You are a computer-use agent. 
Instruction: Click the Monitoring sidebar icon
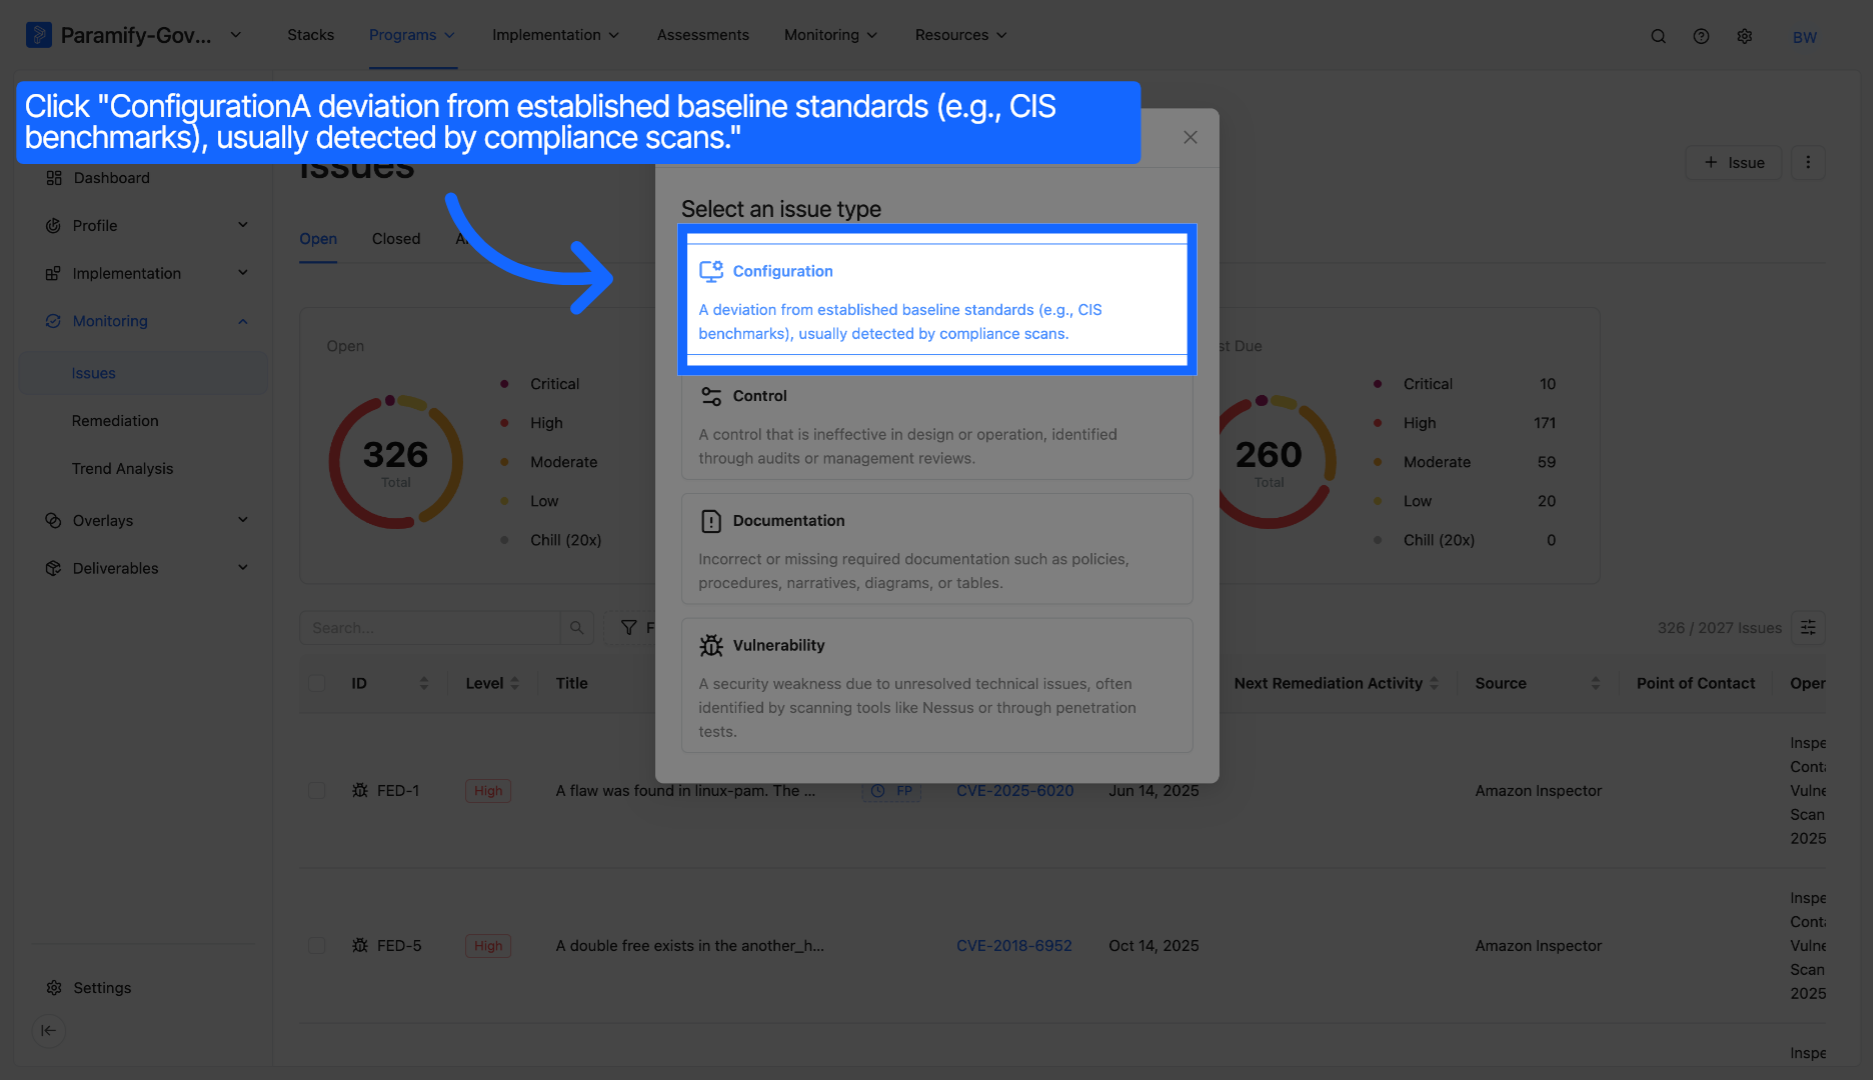click(53, 321)
